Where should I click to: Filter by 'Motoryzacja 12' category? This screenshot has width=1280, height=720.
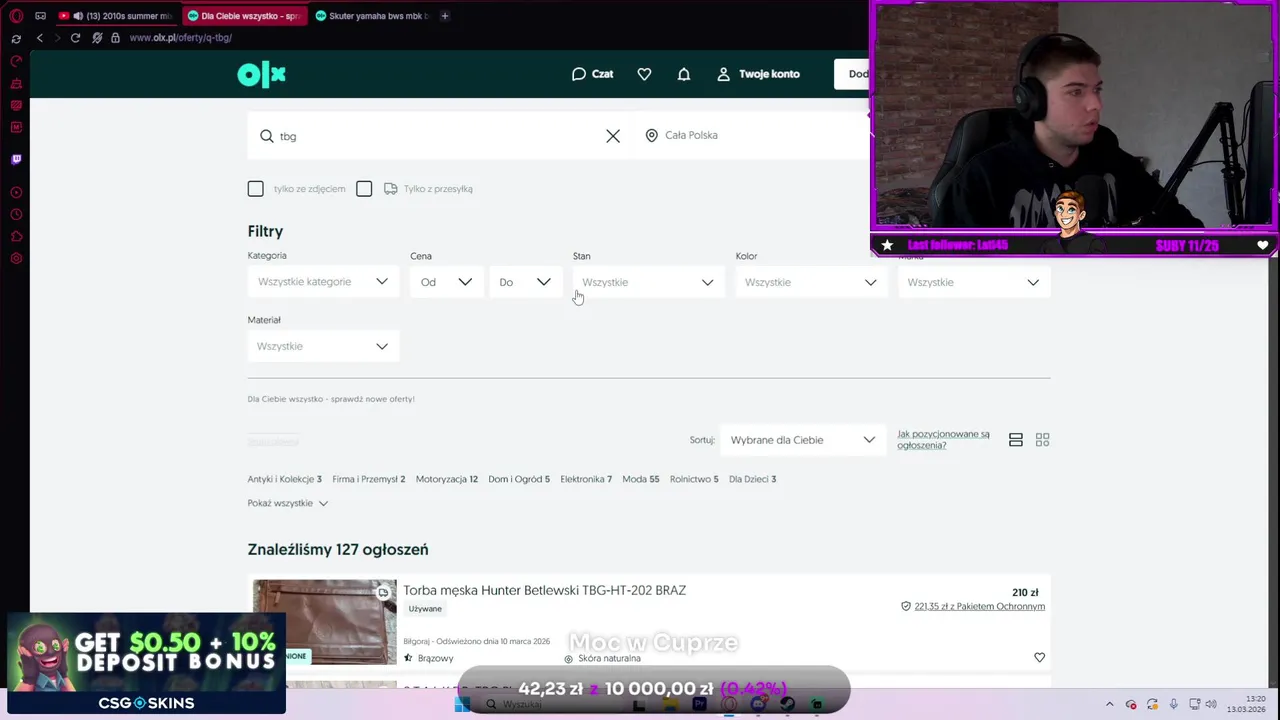(447, 479)
